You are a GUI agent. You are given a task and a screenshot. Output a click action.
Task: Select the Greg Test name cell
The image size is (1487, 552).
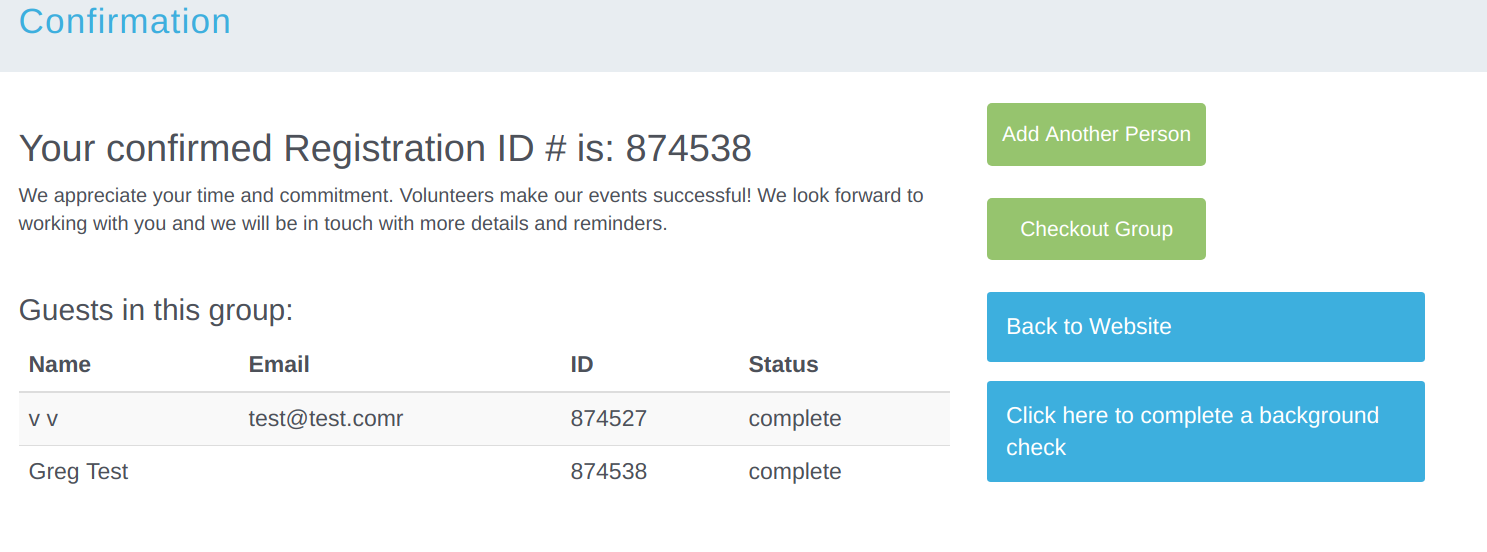[x=78, y=472]
